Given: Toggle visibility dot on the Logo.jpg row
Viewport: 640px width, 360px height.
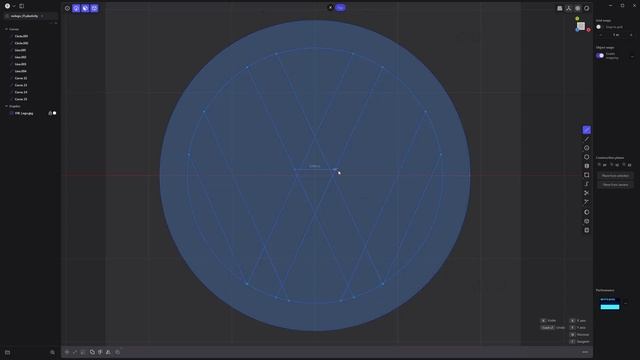Looking at the screenshot, I should point(55,113).
